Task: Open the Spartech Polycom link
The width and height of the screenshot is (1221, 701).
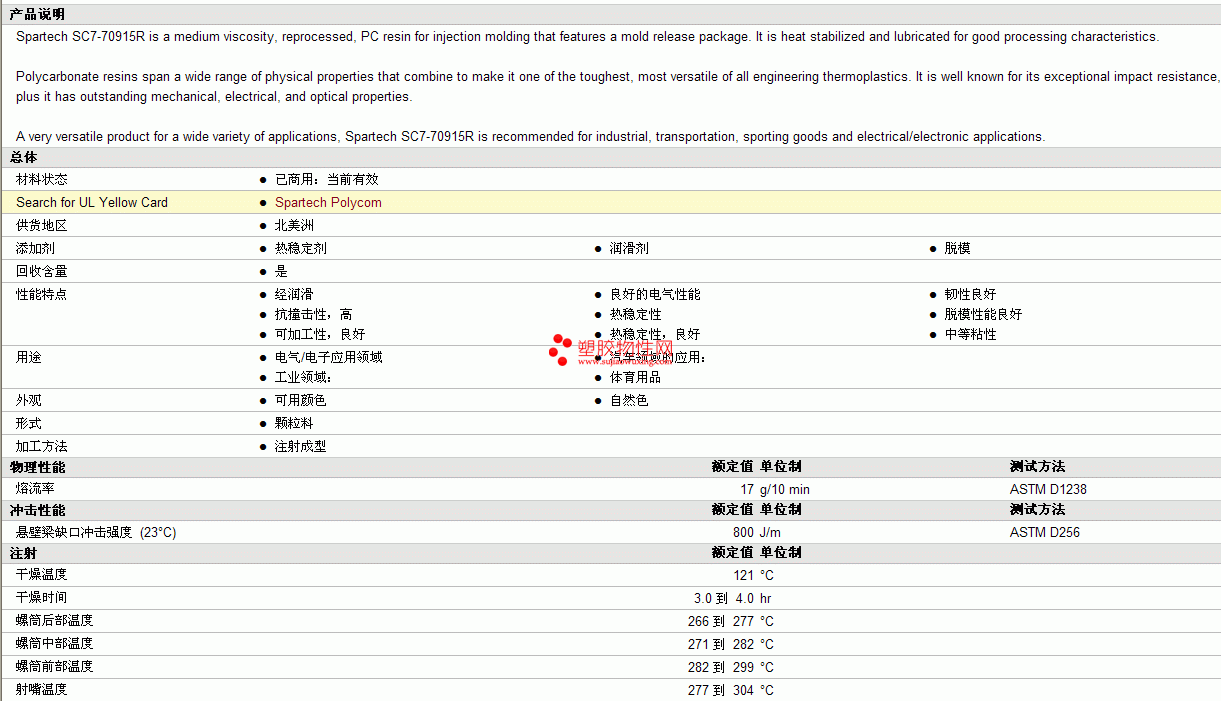Action: [328, 202]
